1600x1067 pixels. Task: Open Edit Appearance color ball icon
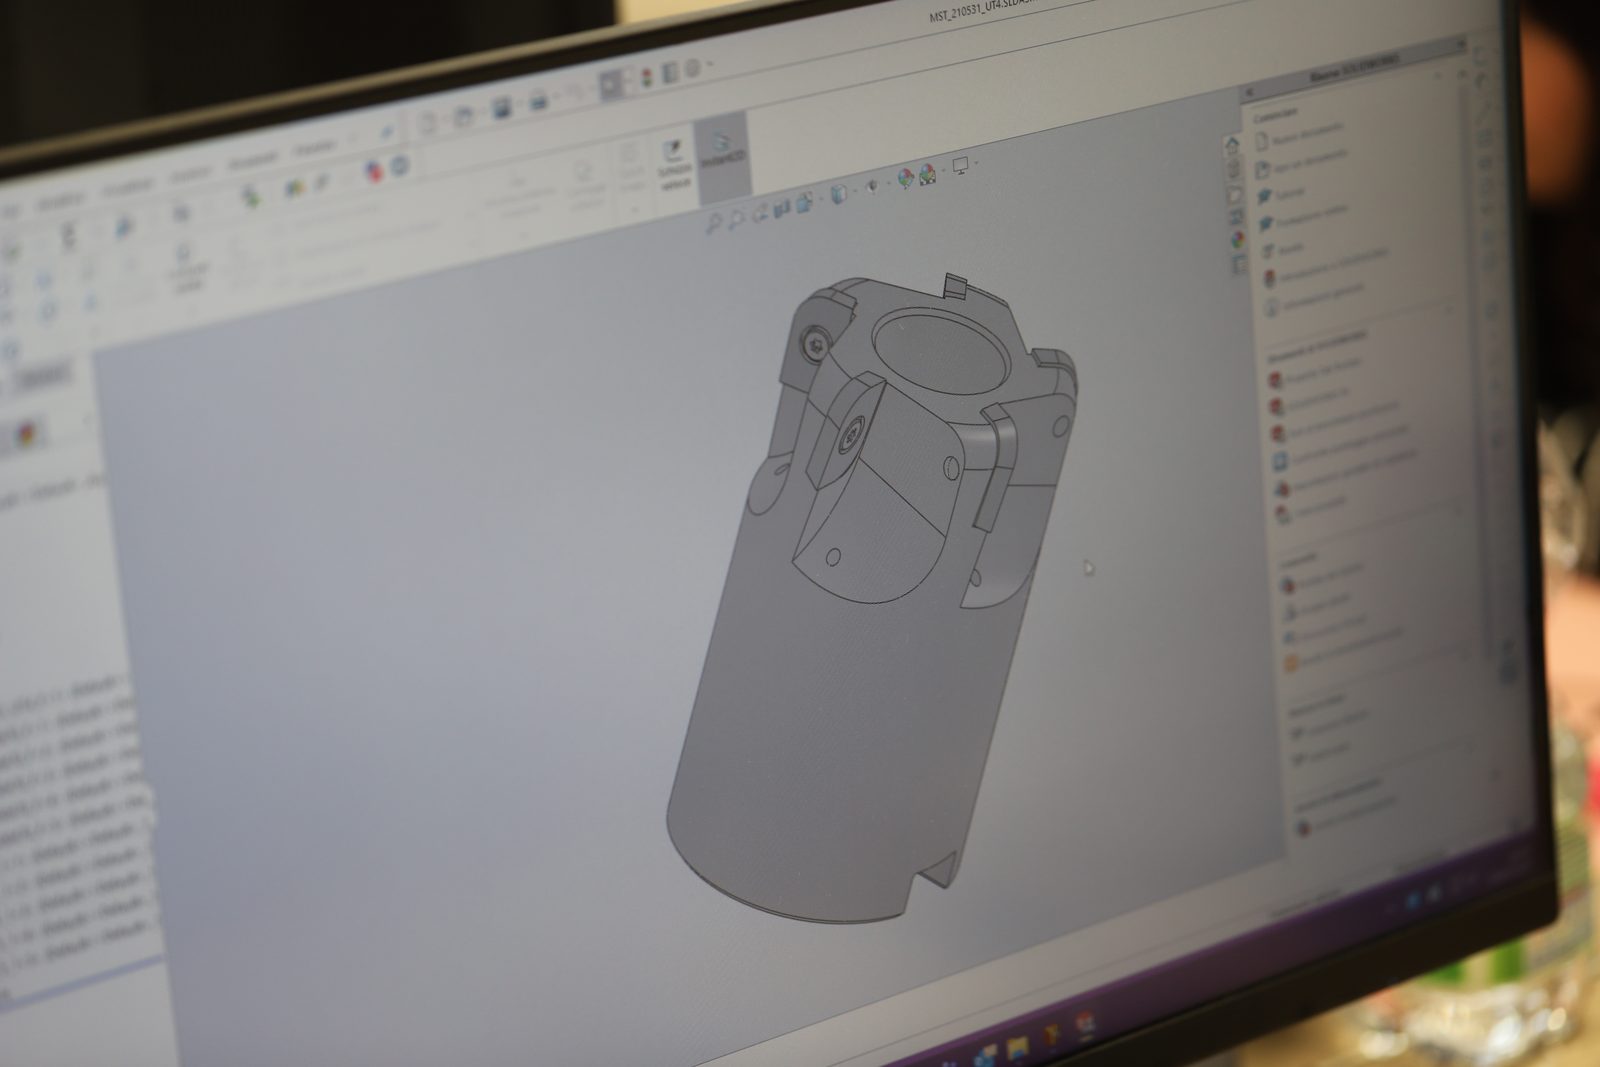click(x=905, y=178)
